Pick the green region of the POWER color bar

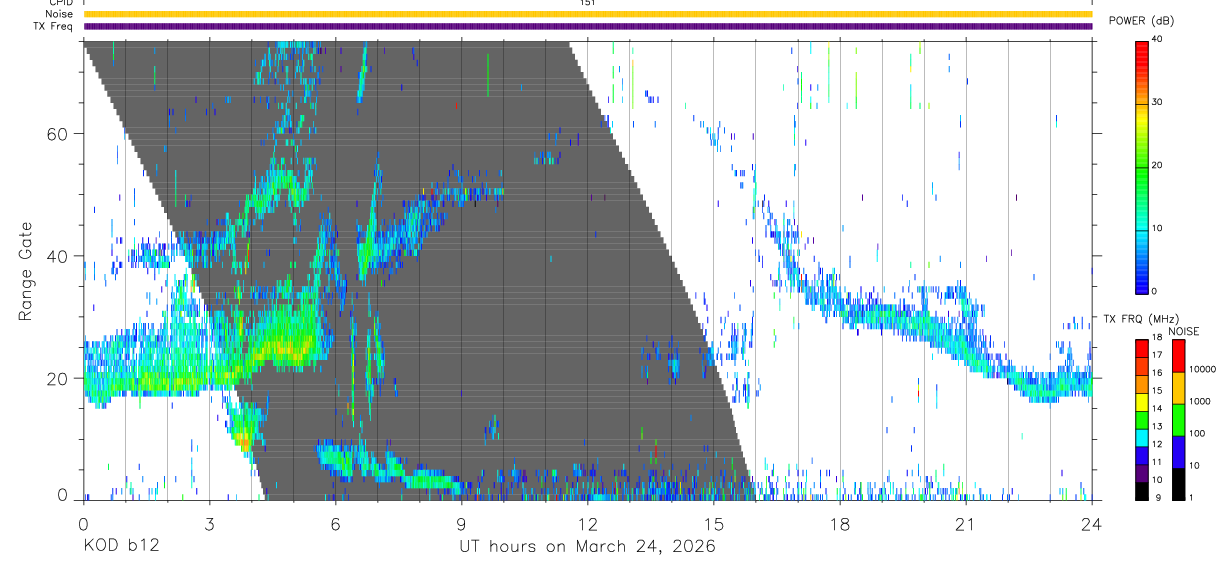1142,170
